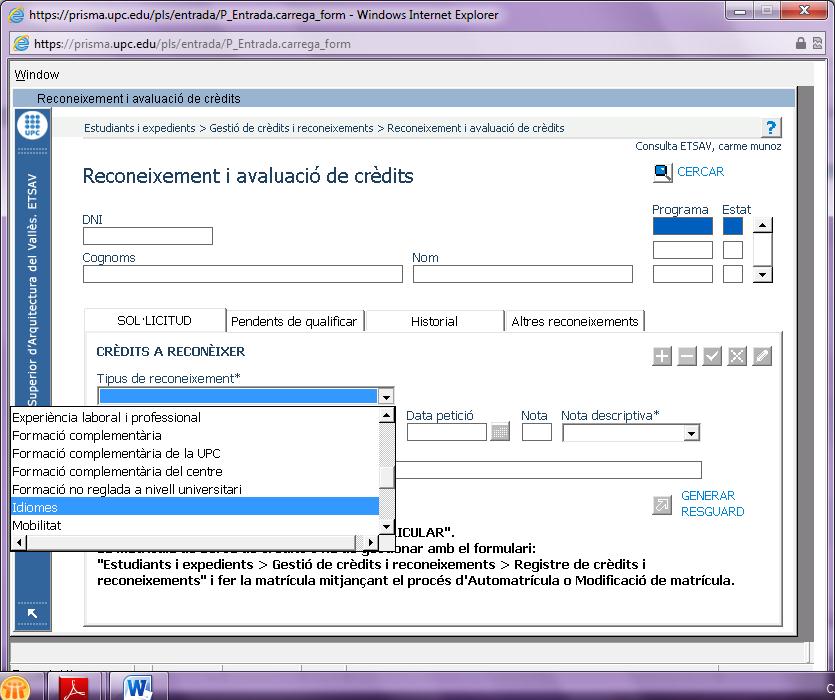
Task: Open the Pendents de qualificar tab
Action: (x=294, y=321)
